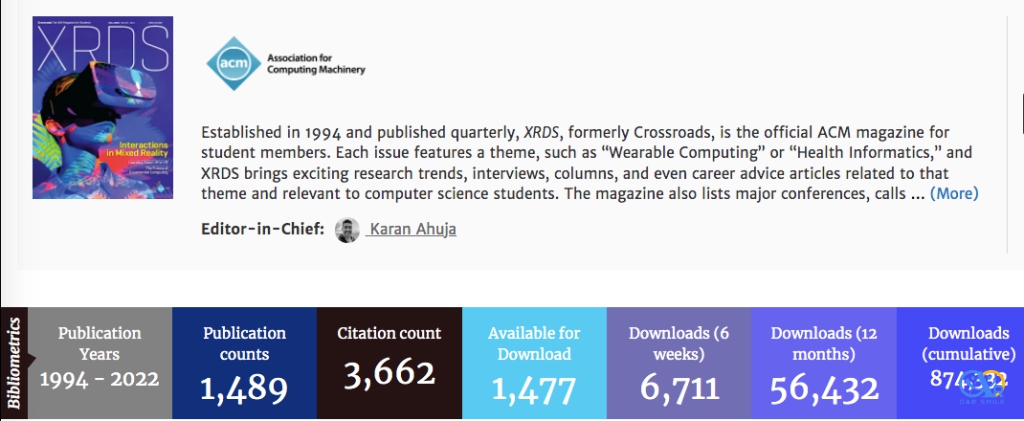Viewport: 1024px width, 421px height.
Task: Open Karan Ahuja's profile link
Action: tap(414, 230)
